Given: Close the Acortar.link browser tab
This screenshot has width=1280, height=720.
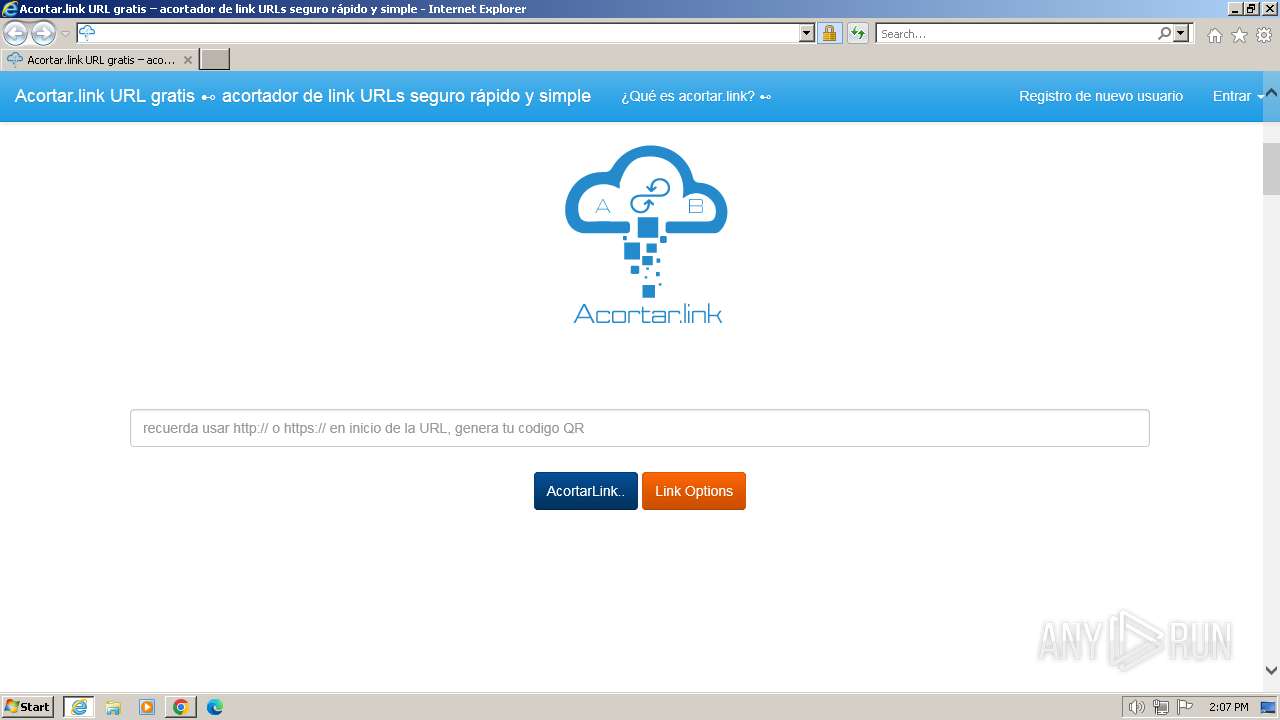Looking at the screenshot, I should 187,60.
